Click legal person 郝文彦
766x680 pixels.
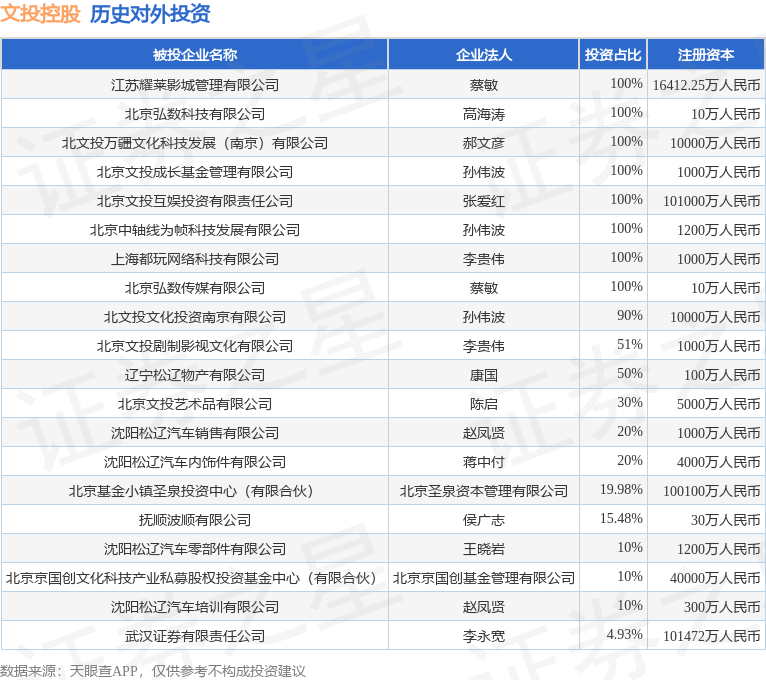tap(484, 143)
